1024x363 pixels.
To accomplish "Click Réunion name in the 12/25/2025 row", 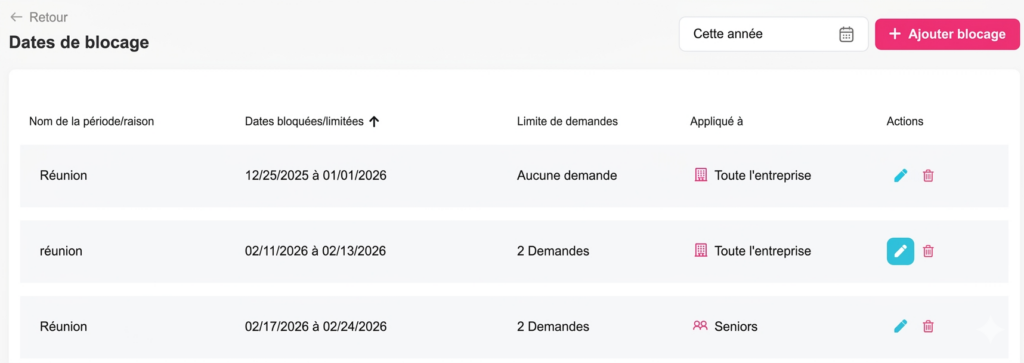I will click(x=63, y=176).
